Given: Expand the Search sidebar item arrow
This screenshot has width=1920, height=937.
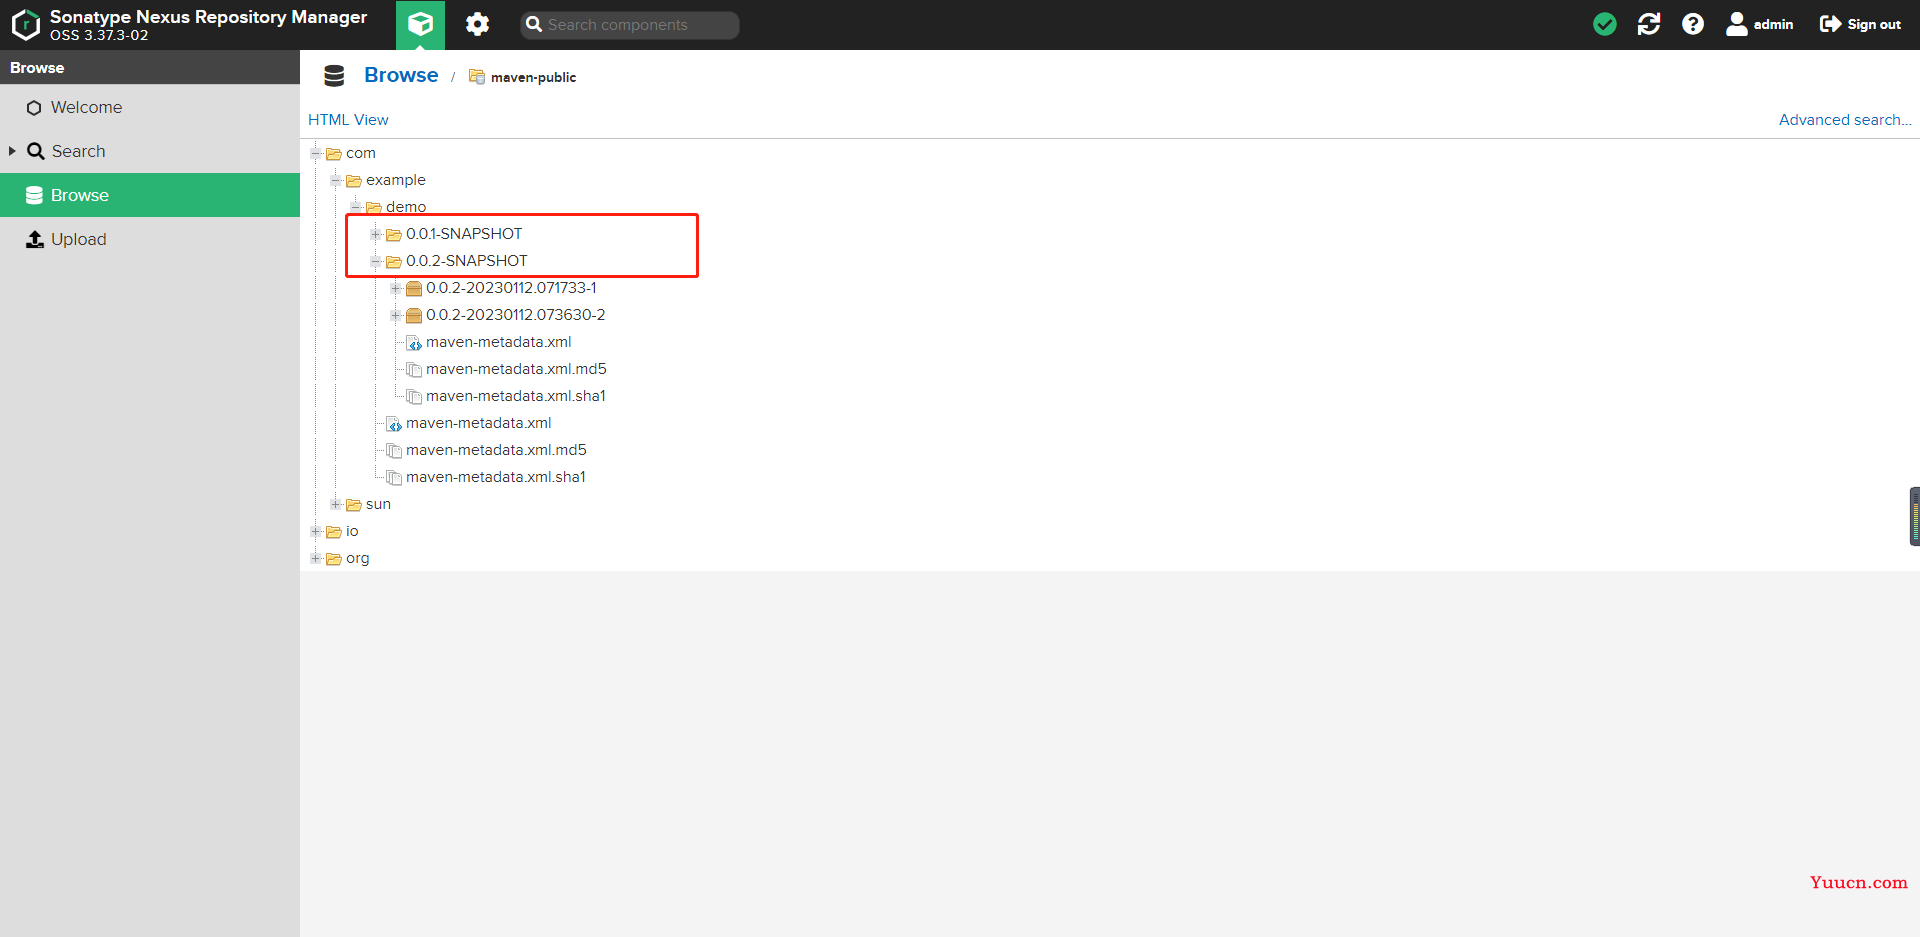Looking at the screenshot, I should pos(12,151).
